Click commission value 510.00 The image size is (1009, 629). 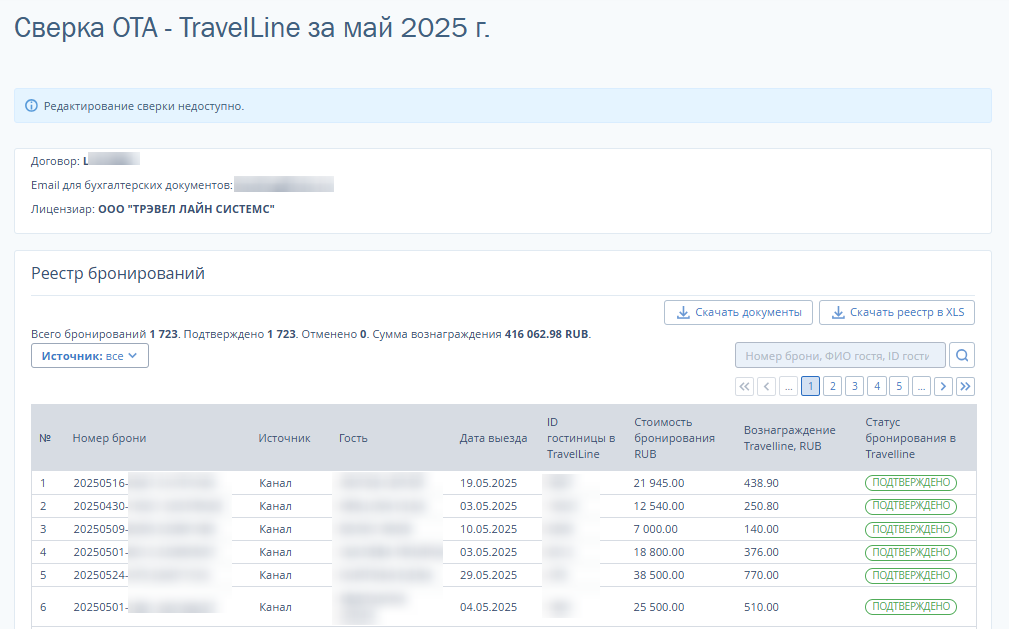click(761, 607)
